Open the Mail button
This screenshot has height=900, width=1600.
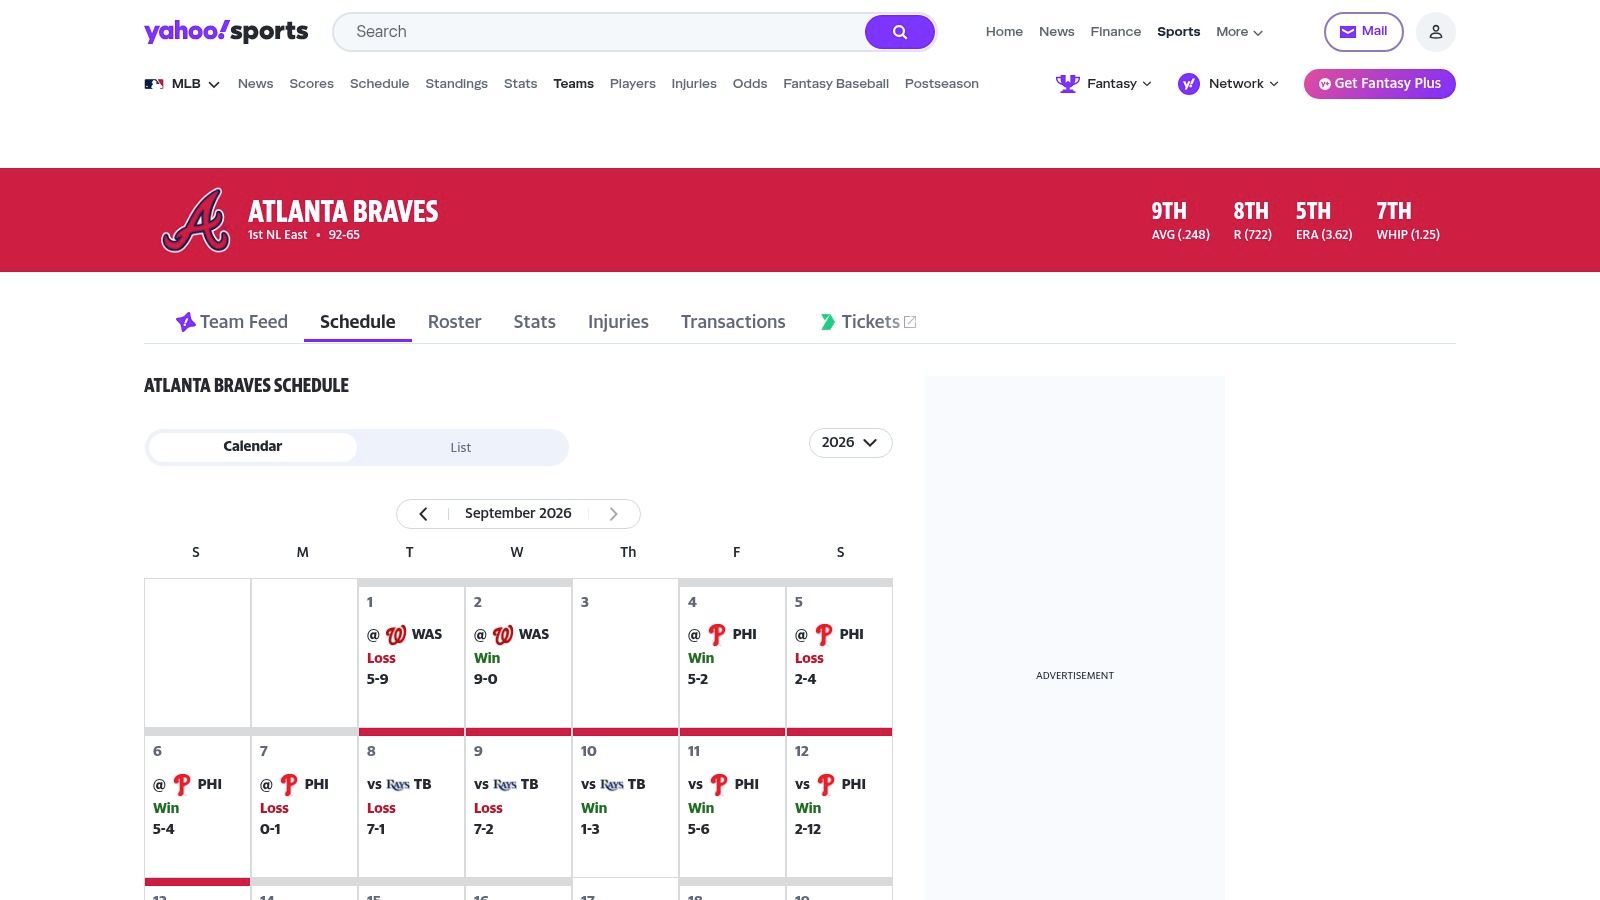[x=1364, y=32]
